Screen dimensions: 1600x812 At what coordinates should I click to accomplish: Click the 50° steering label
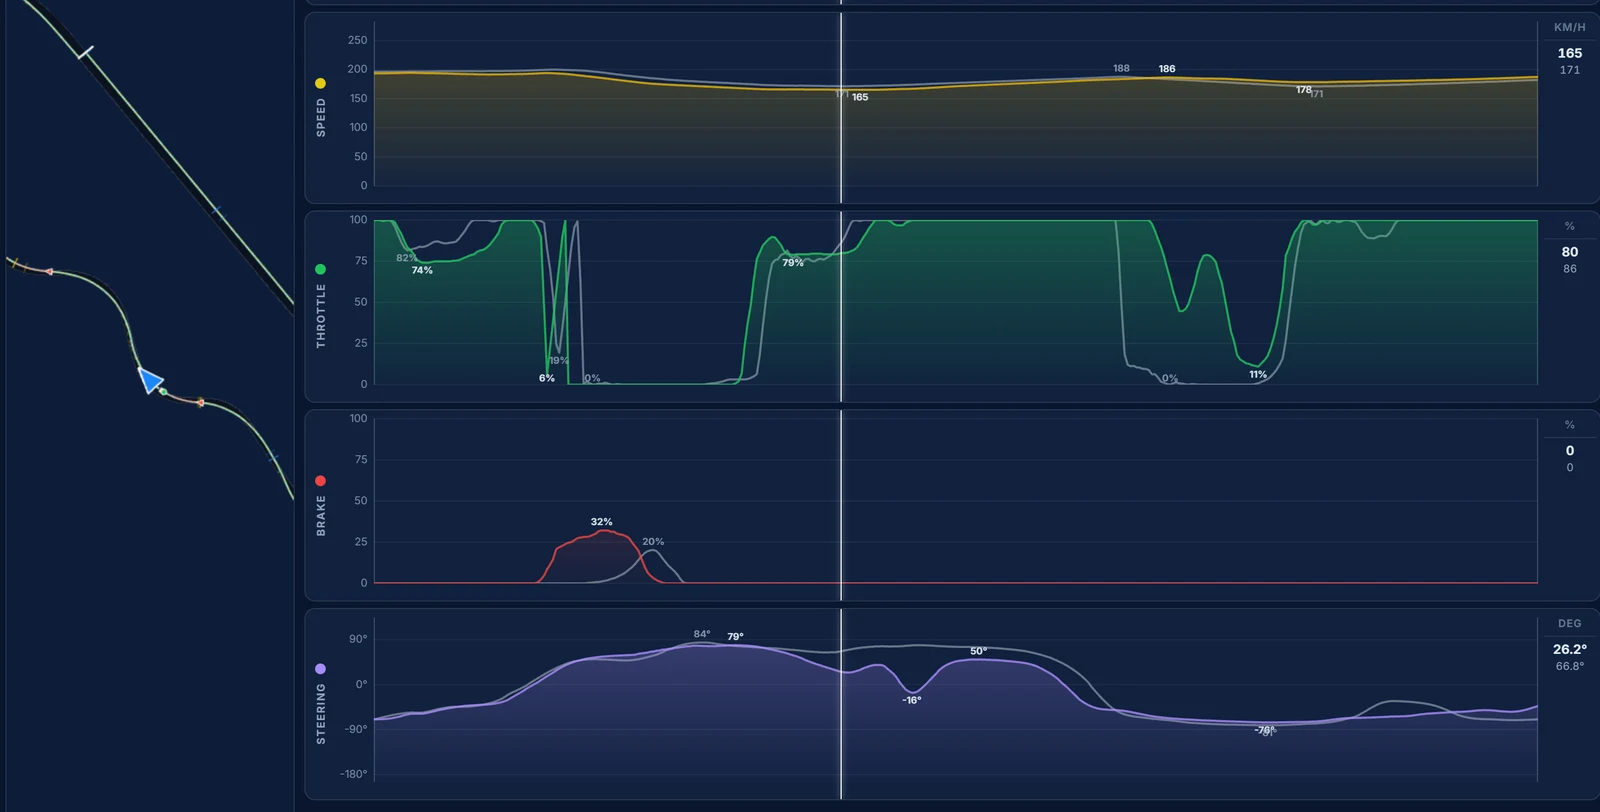[x=978, y=651]
